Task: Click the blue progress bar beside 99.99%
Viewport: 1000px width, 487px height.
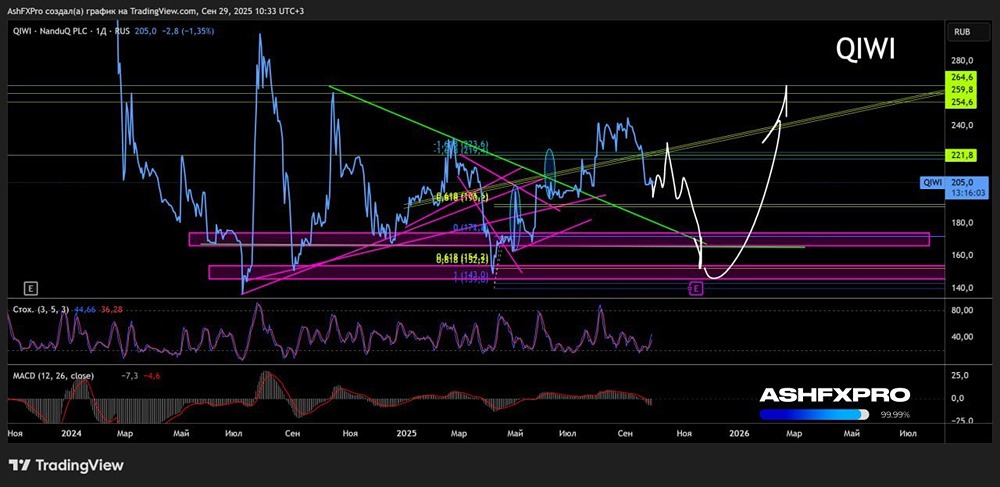Action: [814, 414]
